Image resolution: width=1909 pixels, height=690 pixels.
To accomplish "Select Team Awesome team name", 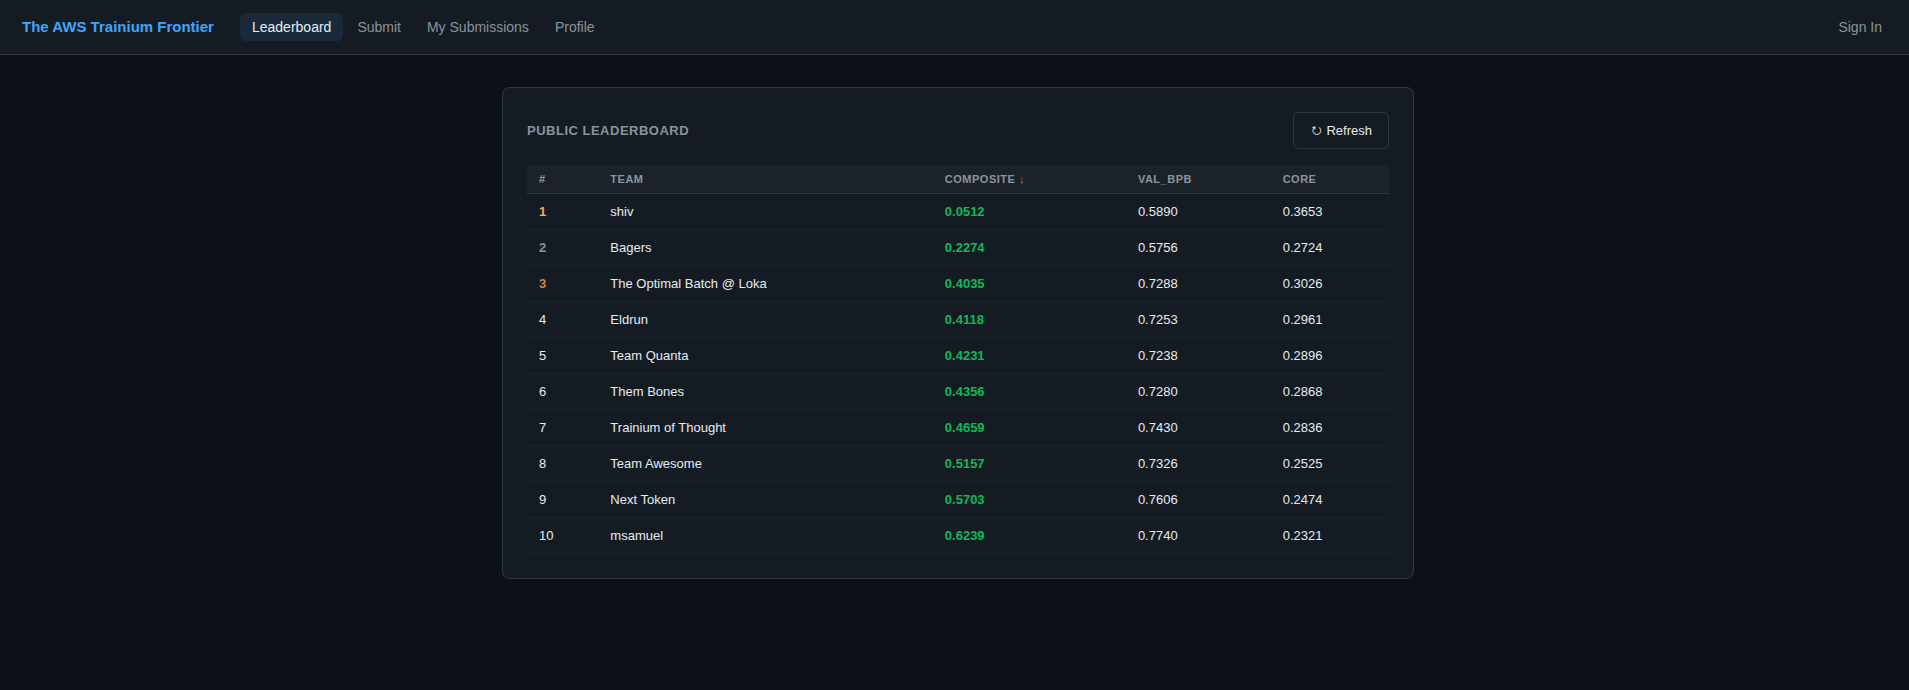I will pos(656,464).
